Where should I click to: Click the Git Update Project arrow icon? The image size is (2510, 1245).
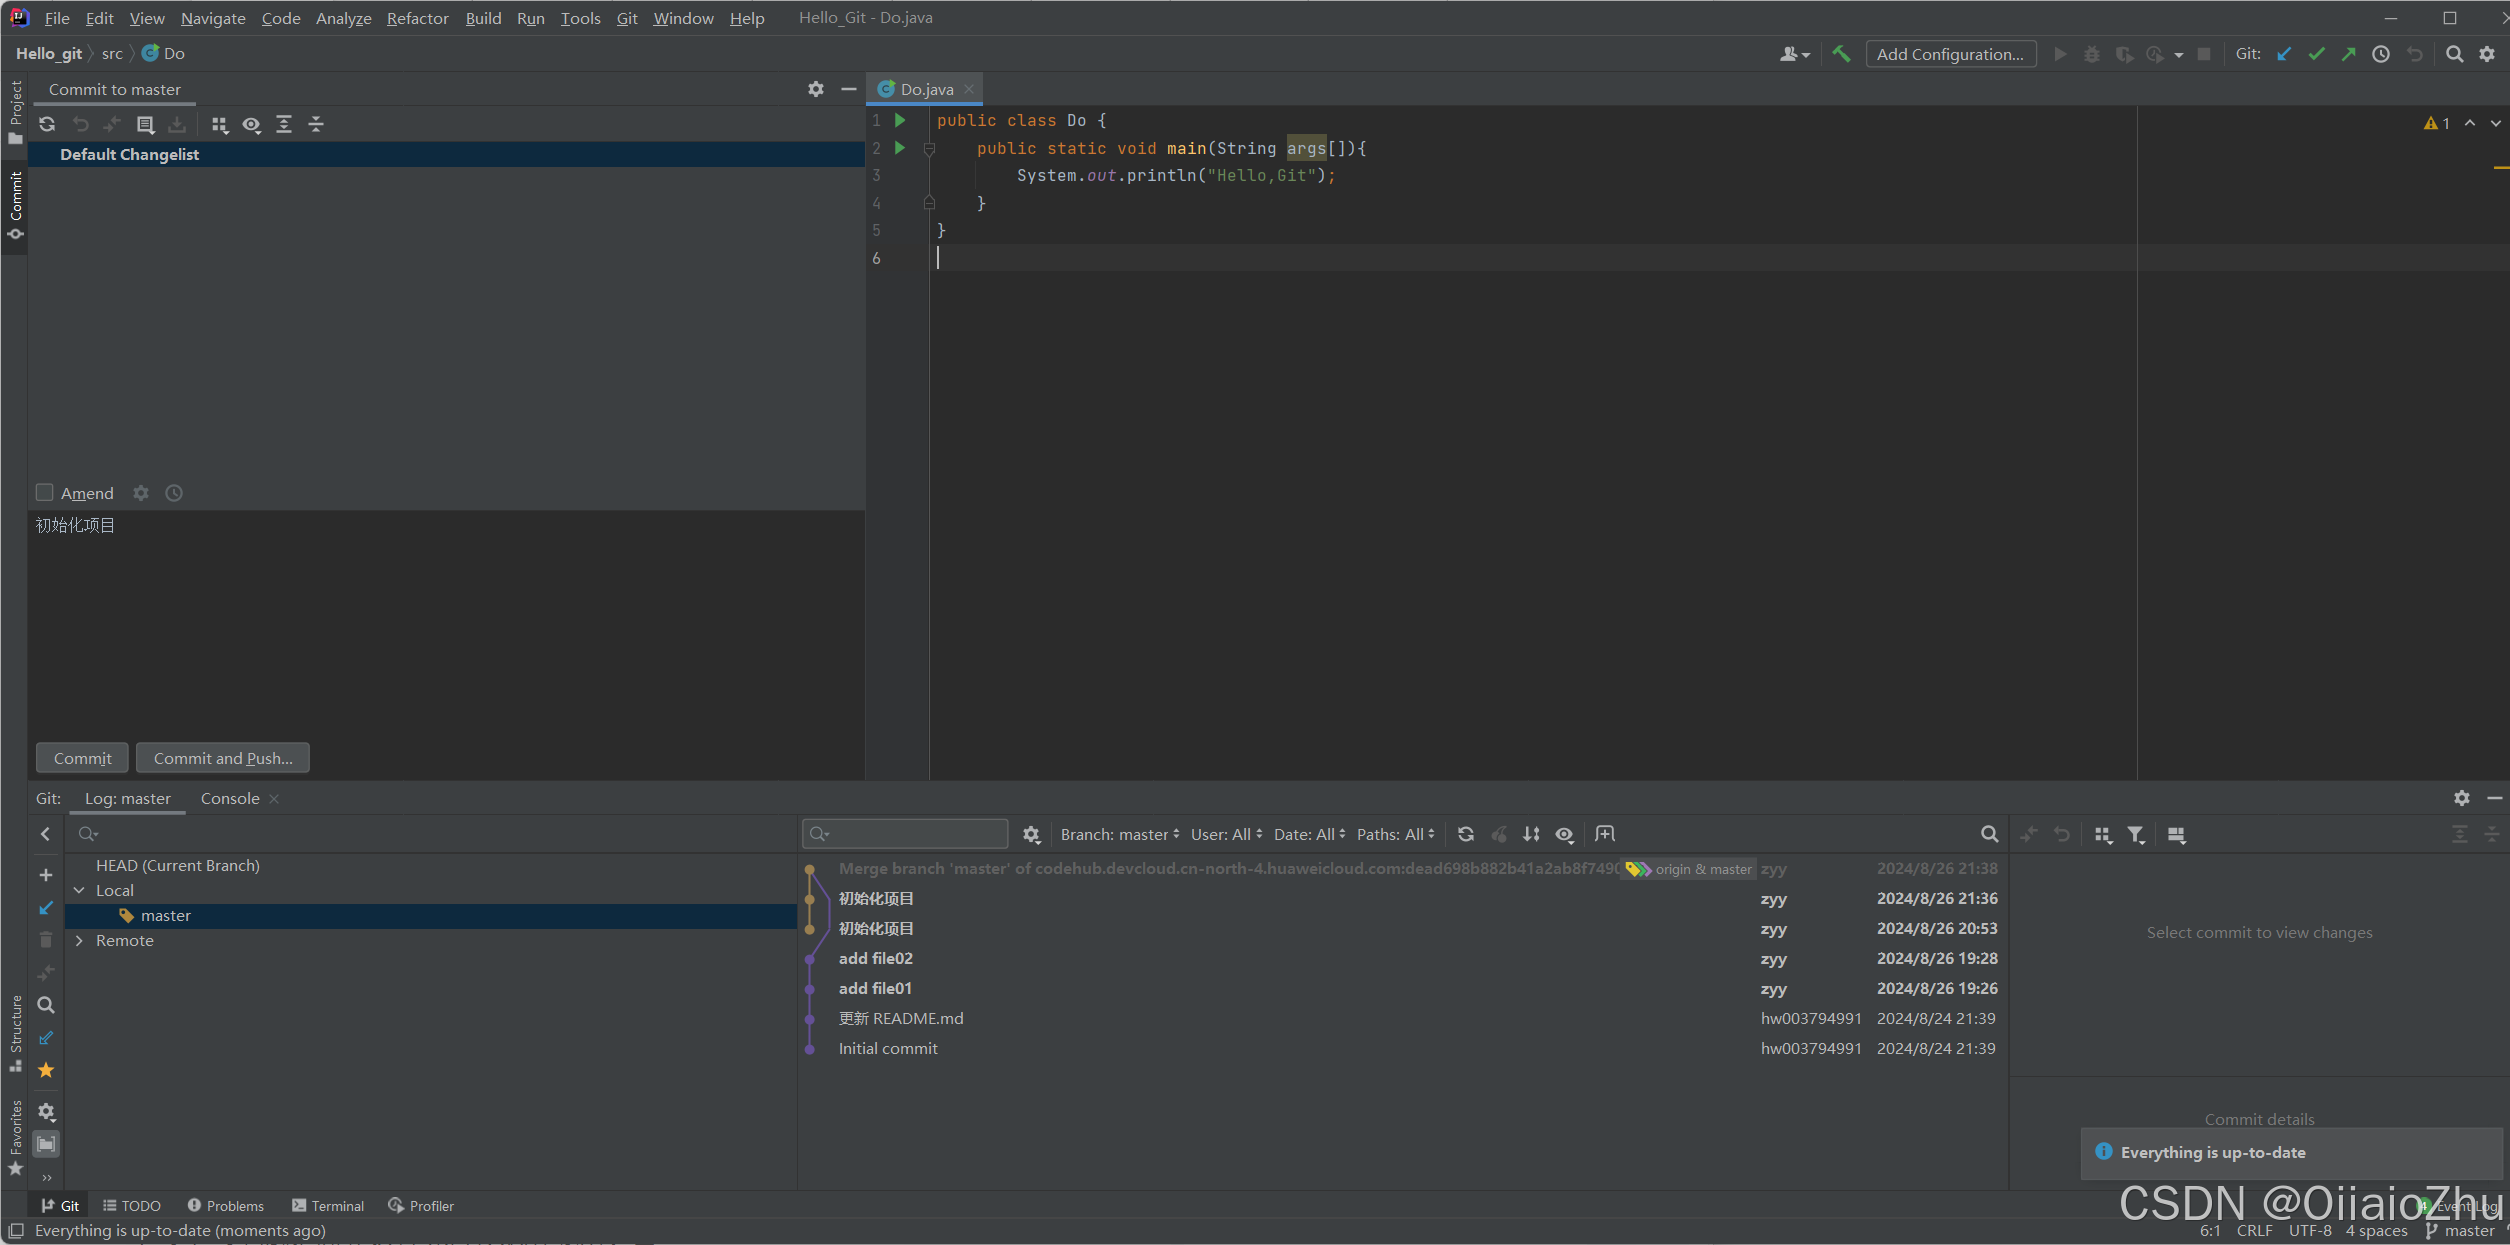pyautogui.click(x=2284, y=54)
